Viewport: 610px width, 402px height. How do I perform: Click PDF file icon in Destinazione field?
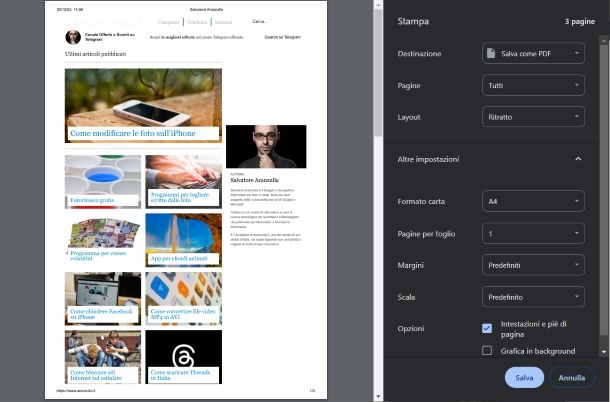tap(491, 53)
